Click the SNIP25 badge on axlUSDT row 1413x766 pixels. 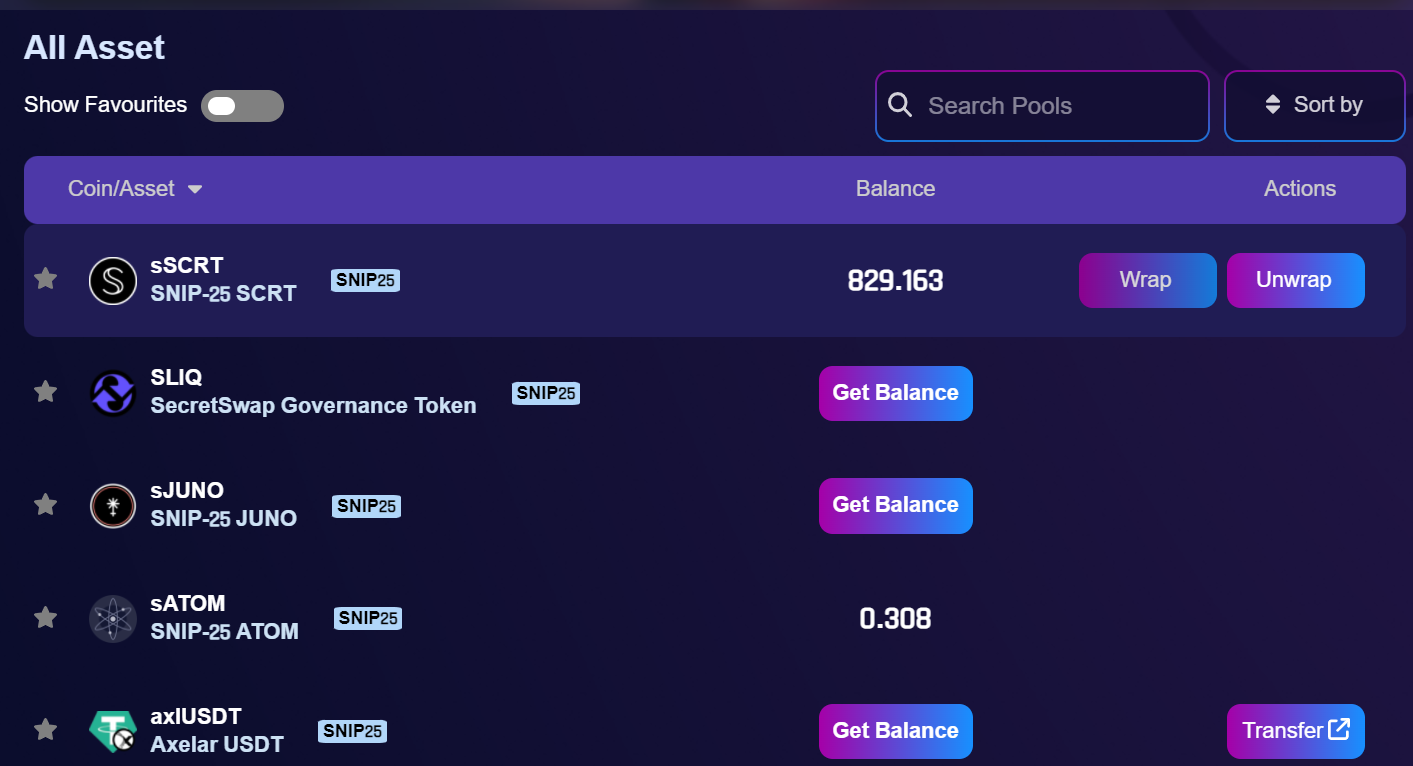[352, 731]
